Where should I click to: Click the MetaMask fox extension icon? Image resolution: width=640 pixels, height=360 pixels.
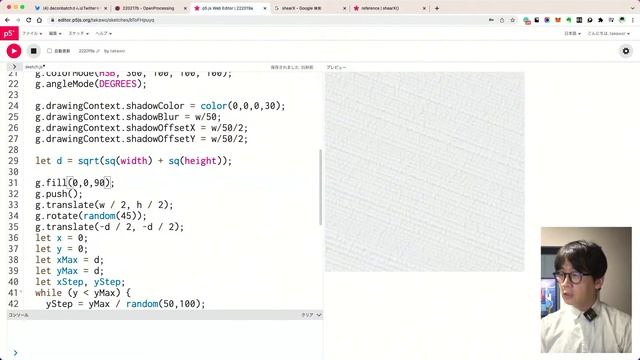558,20
